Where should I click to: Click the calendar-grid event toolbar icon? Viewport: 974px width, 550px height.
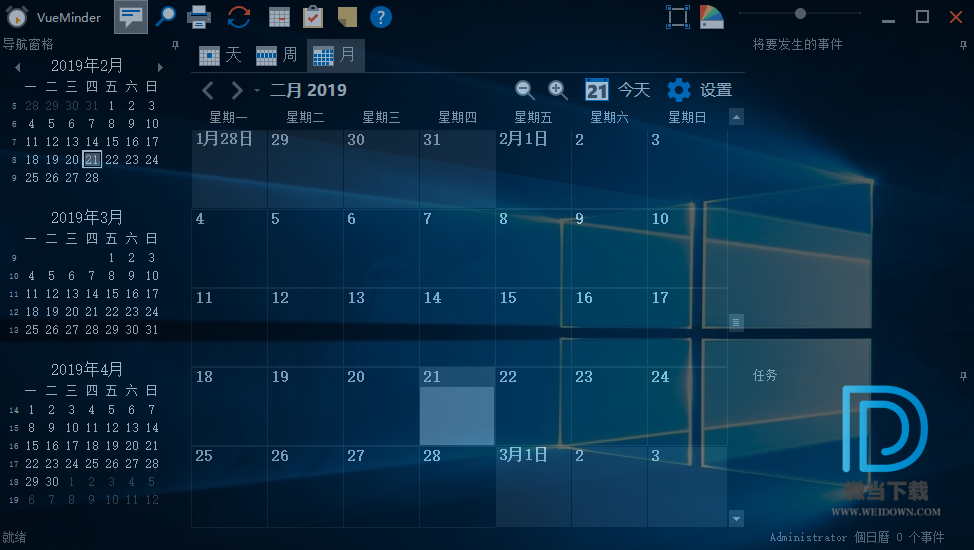(280, 17)
